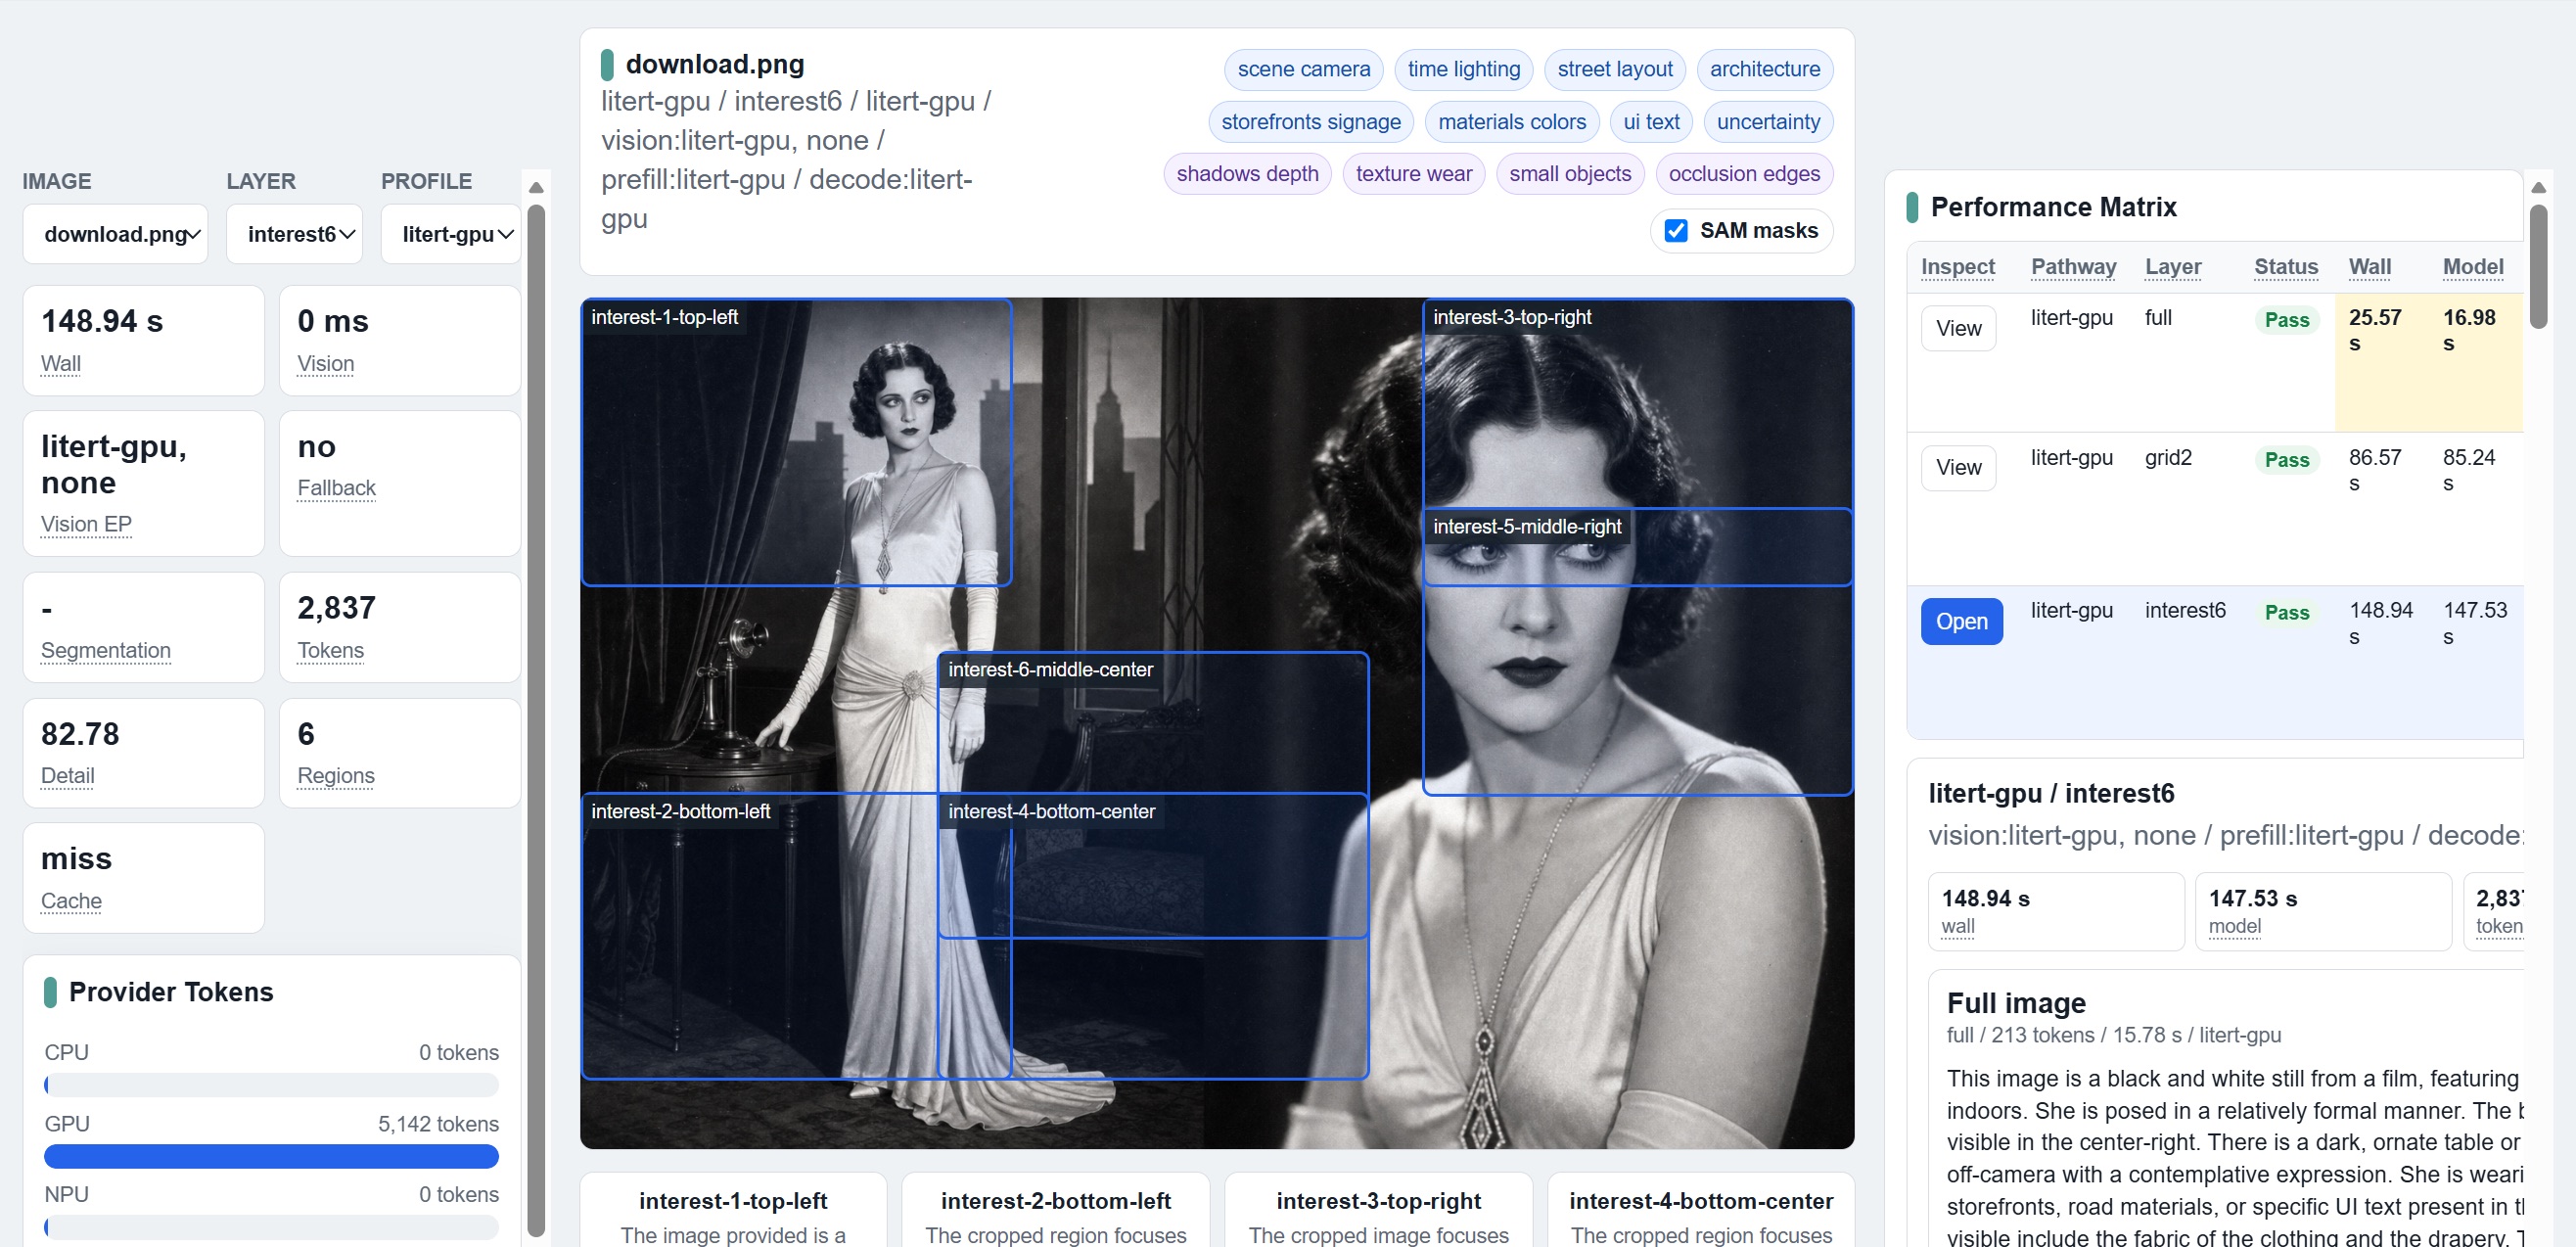Viewport: 2576px width, 1247px height.
Task: Select the storefronts signage tag
Action: pos(1310,122)
